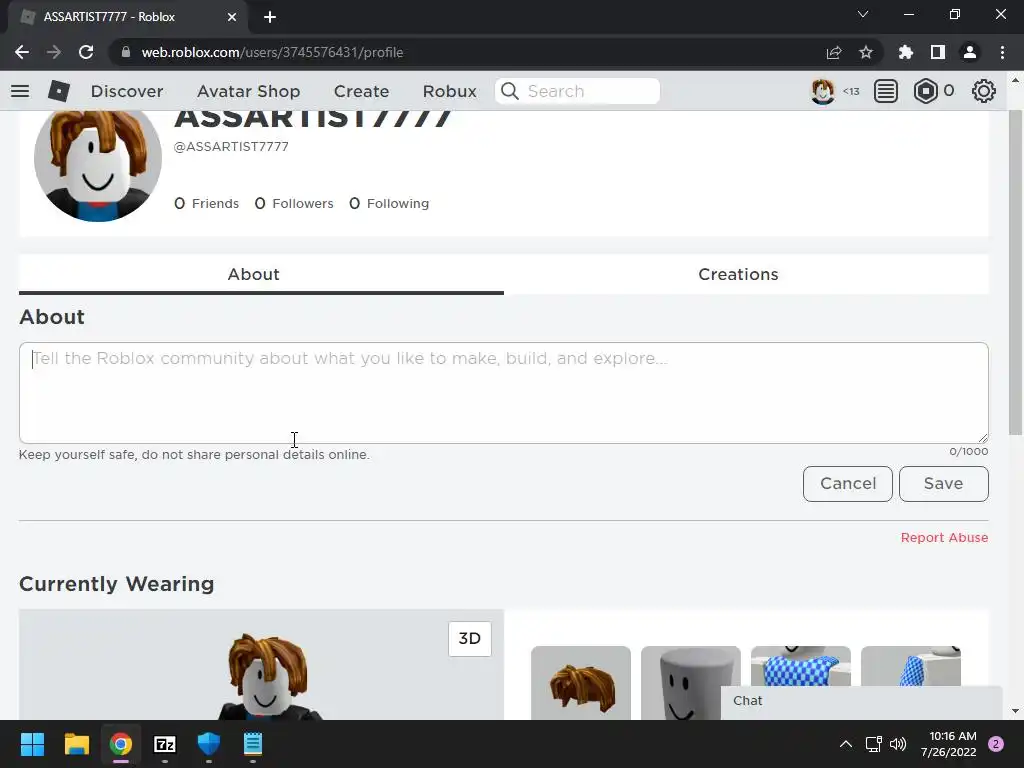This screenshot has height=768, width=1024.
Task: Click the profile avatar headshot image
Action: pyautogui.click(x=98, y=166)
